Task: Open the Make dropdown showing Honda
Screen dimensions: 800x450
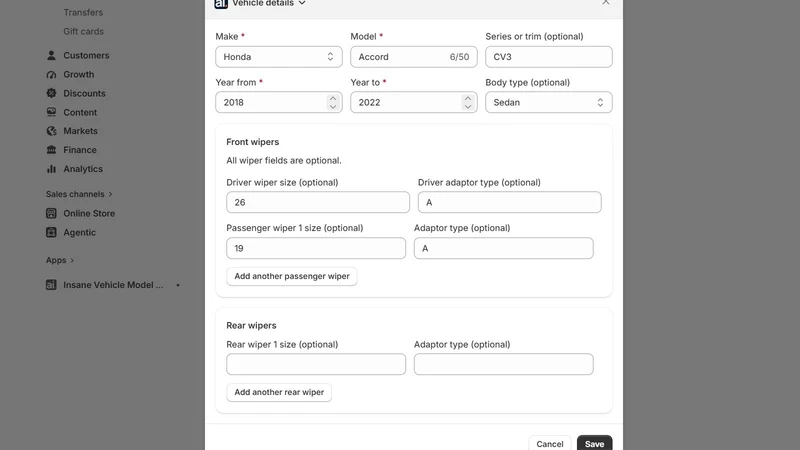Action: pyautogui.click(x=279, y=57)
